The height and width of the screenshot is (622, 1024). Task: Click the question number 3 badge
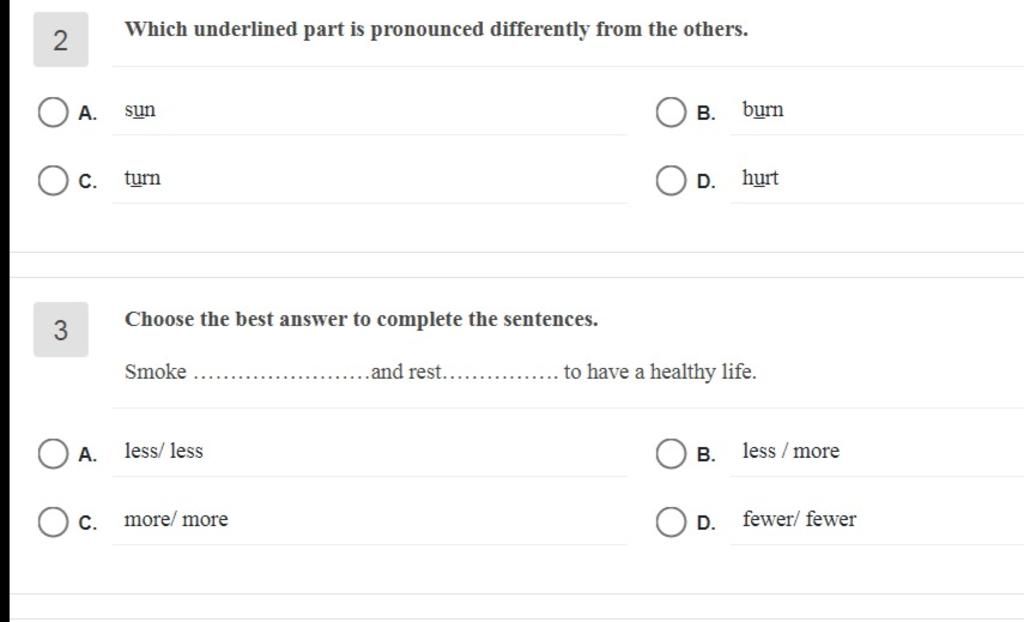[x=61, y=329]
